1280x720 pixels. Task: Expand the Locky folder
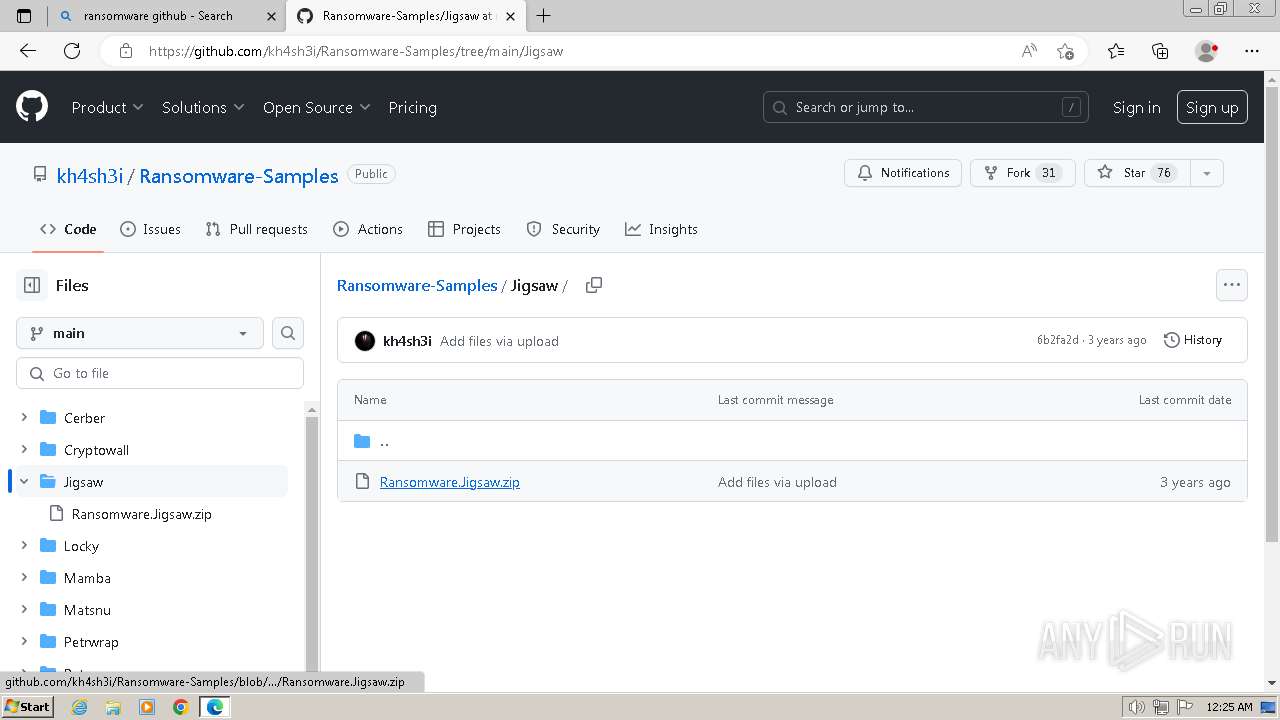pyautogui.click(x=24, y=546)
